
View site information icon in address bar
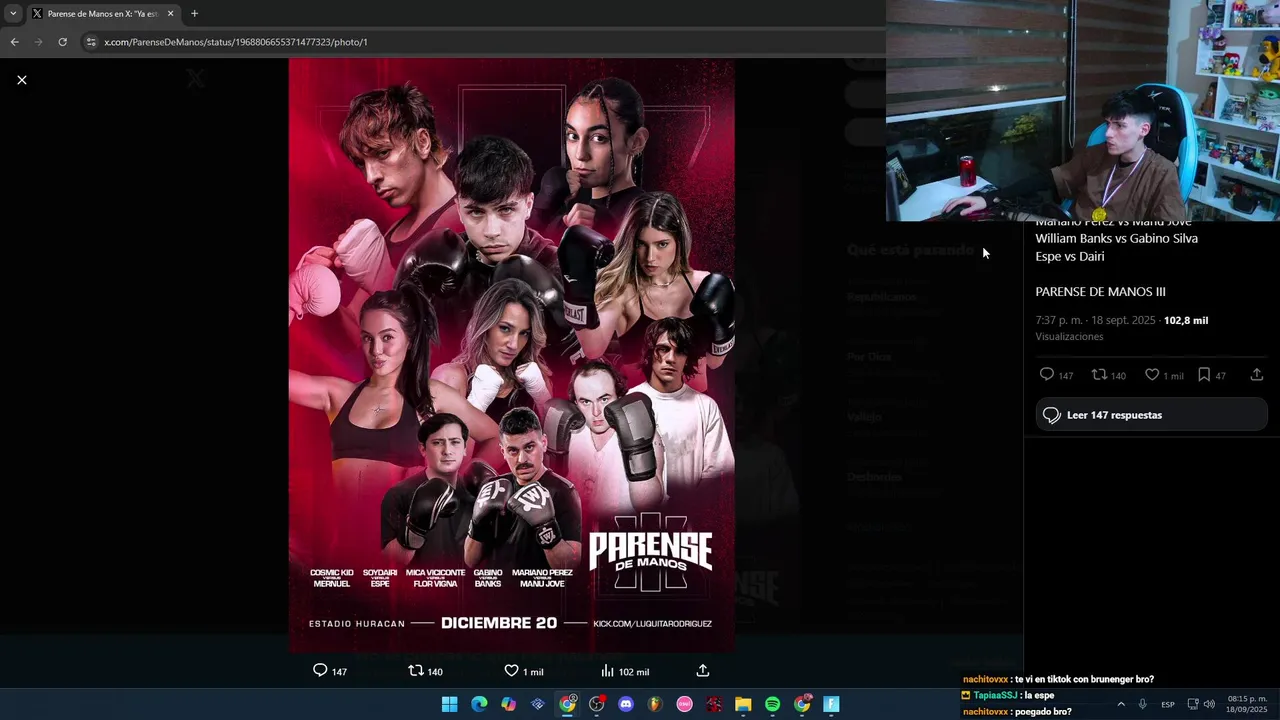click(x=91, y=42)
